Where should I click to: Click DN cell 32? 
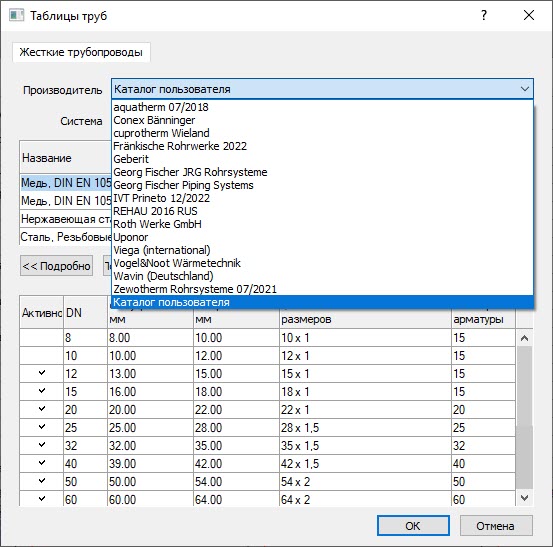click(x=85, y=445)
